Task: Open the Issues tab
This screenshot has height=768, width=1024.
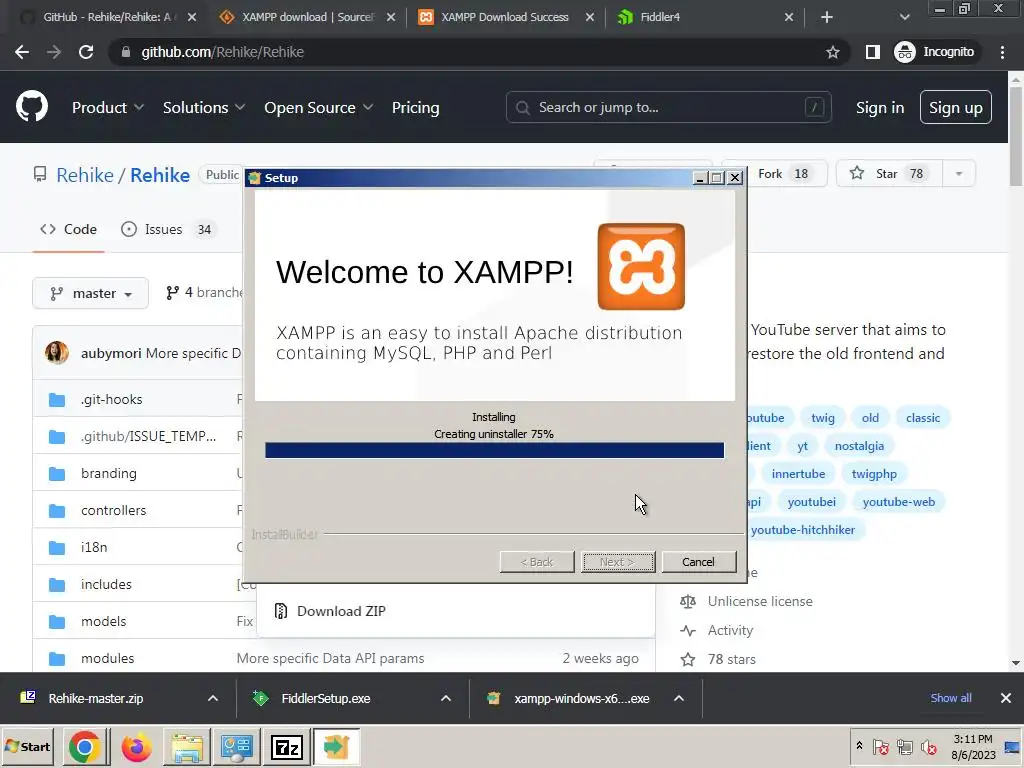Action: click(x=167, y=229)
